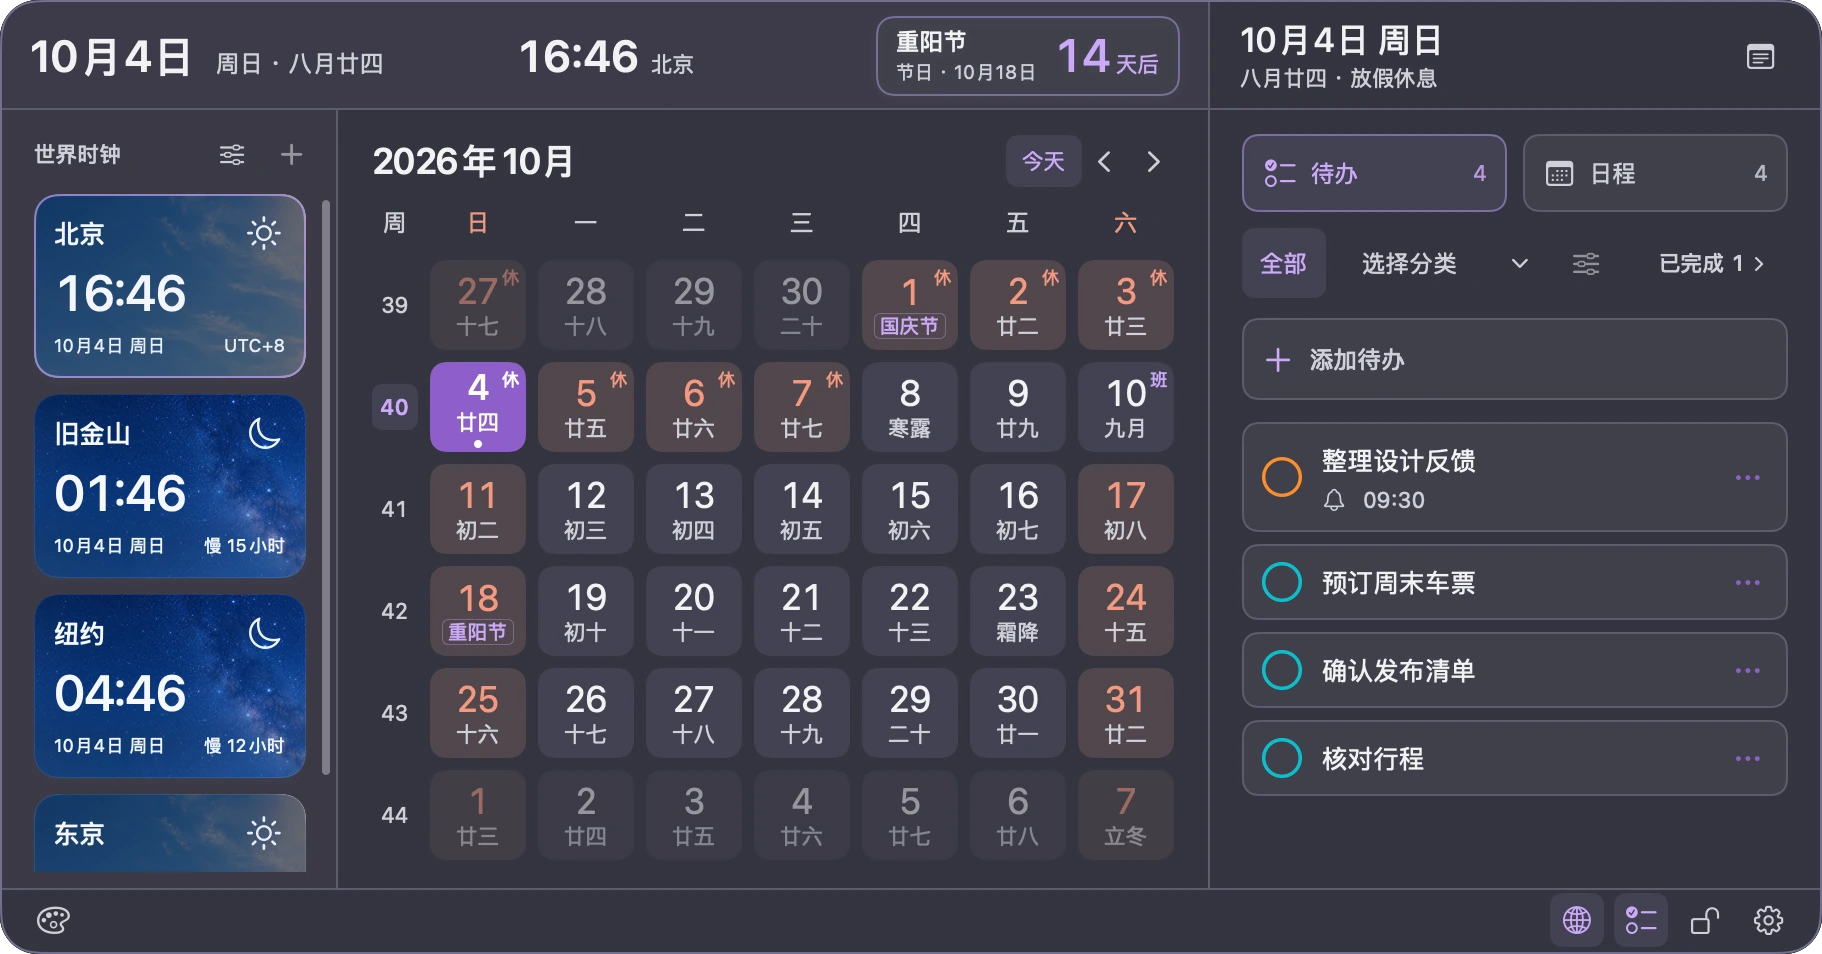Switch to the 日程 tab
This screenshot has width=1822, height=954.
1655,173
